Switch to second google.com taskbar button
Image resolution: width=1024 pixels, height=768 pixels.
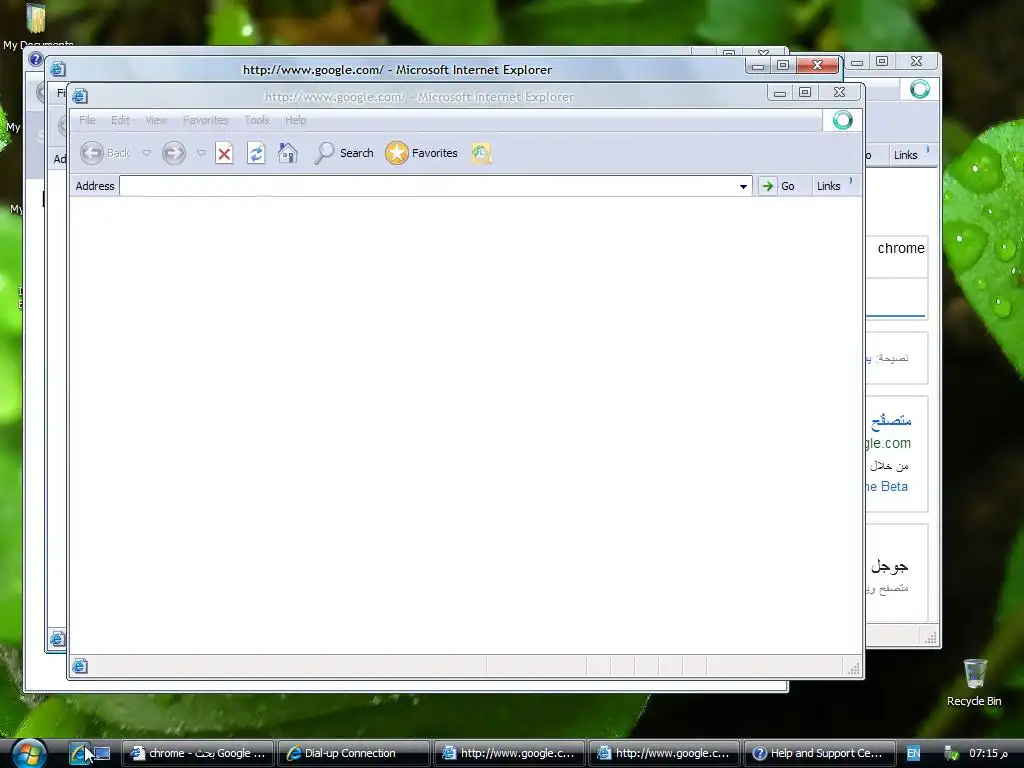[664, 753]
